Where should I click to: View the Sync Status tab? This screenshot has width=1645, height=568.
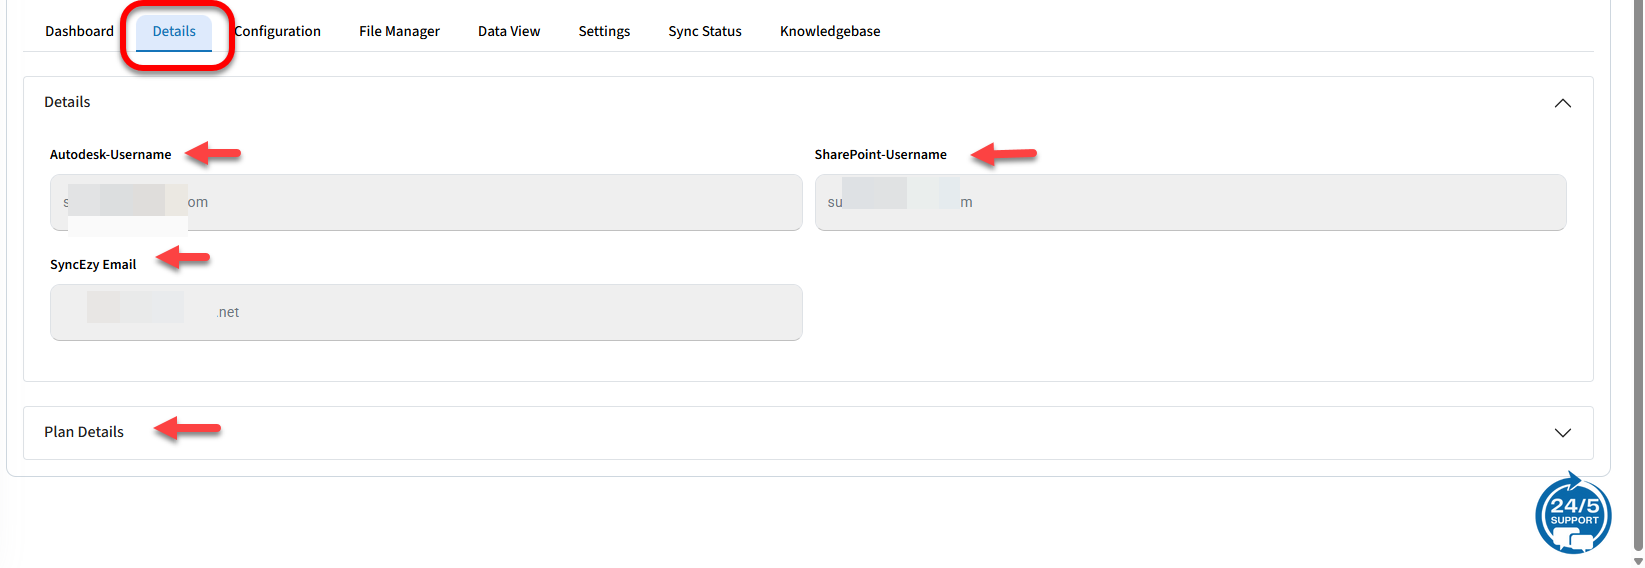[704, 31]
